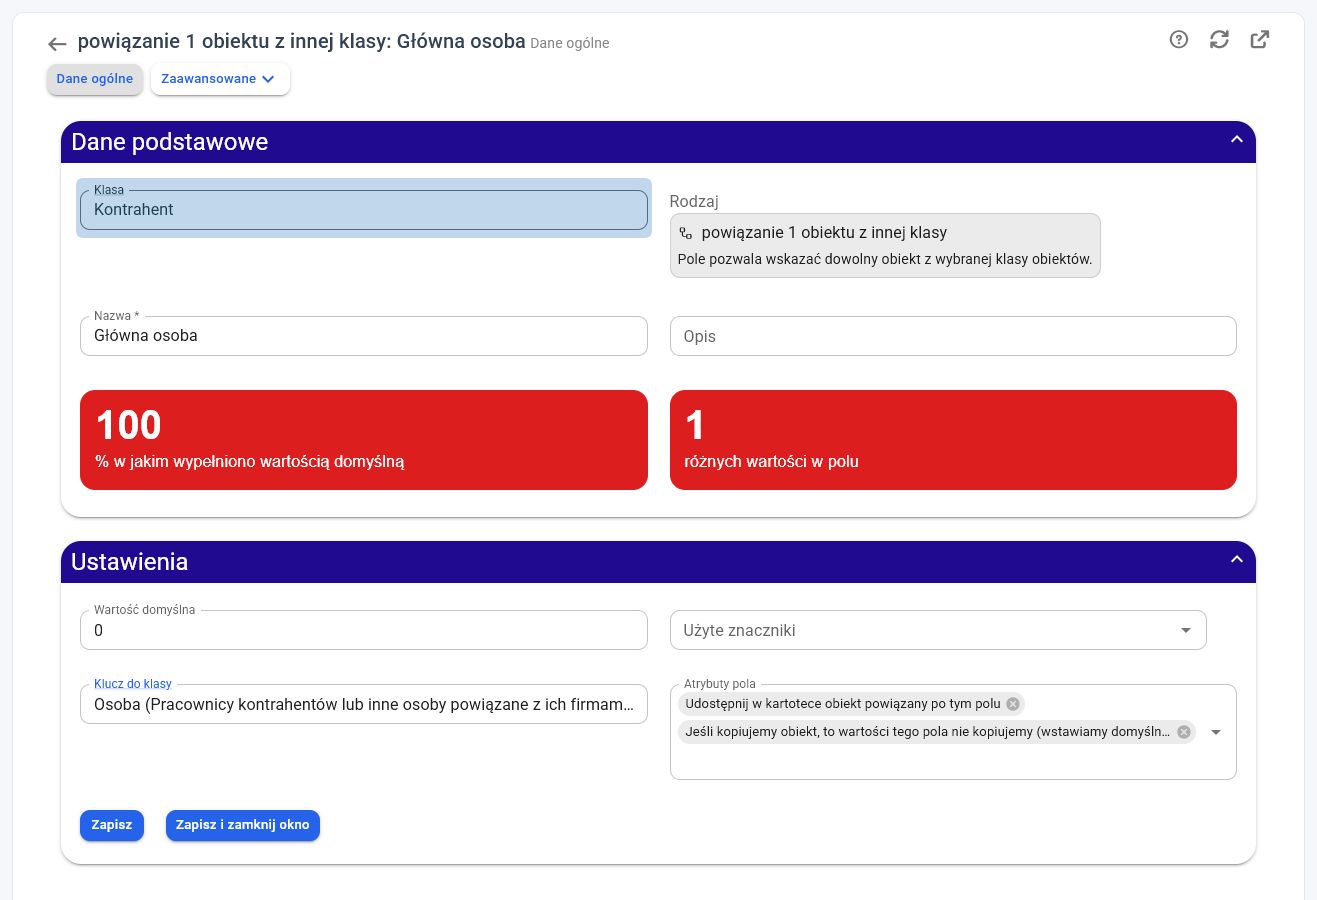The width and height of the screenshot is (1317, 900).
Task: Remove the 'Jeśli kopiujemy obiekt' attribute chip
Action: [x=1184, y=732]
